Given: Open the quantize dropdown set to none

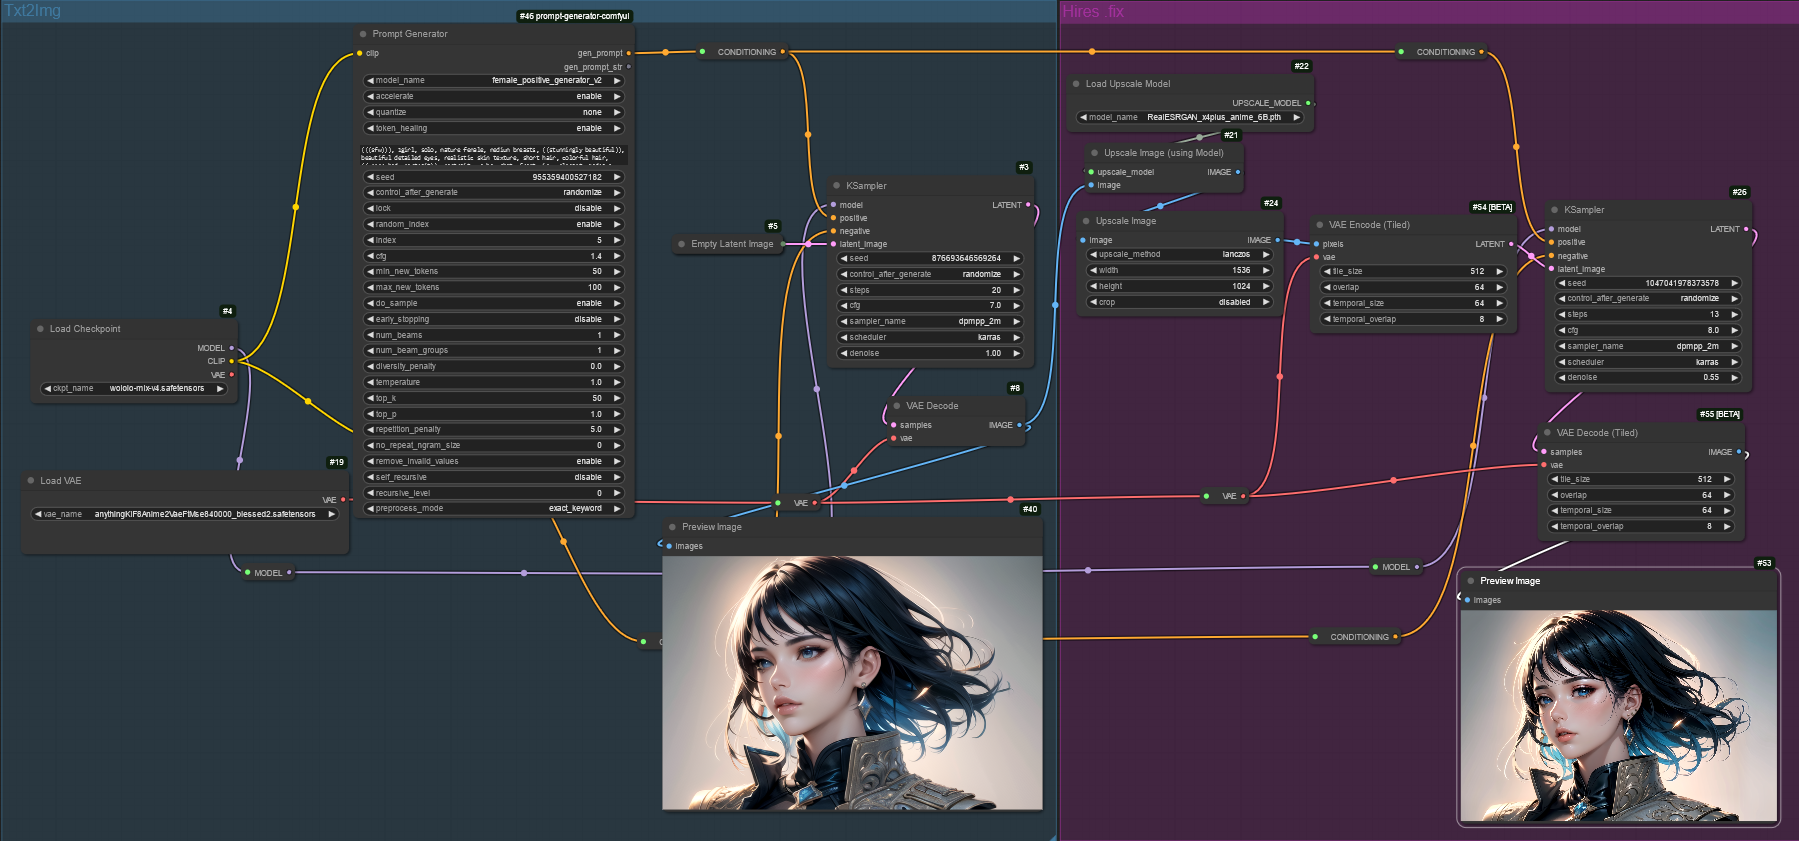Looking at the screenshot, I should point(494,112).
